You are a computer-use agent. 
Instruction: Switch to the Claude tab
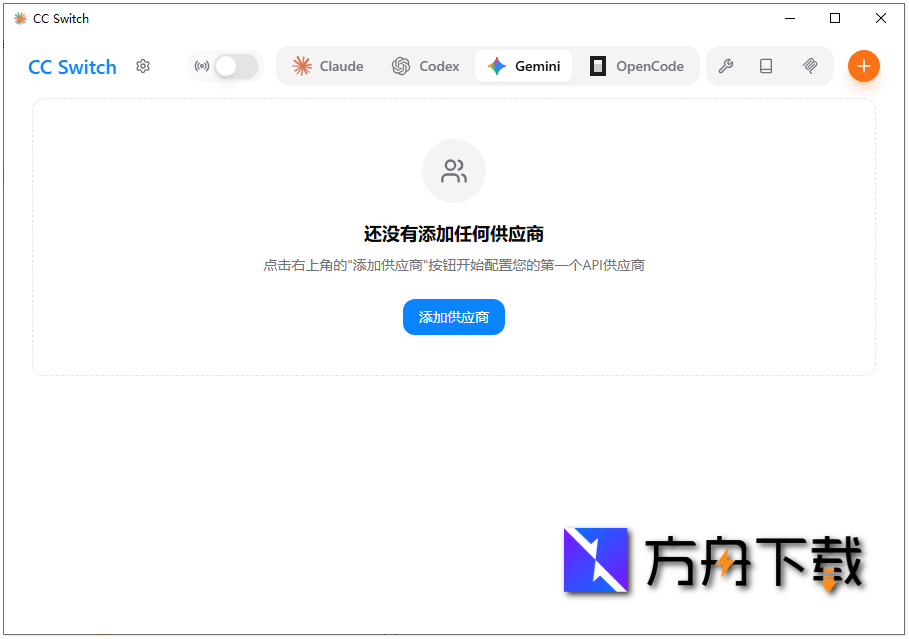(327, 66)
